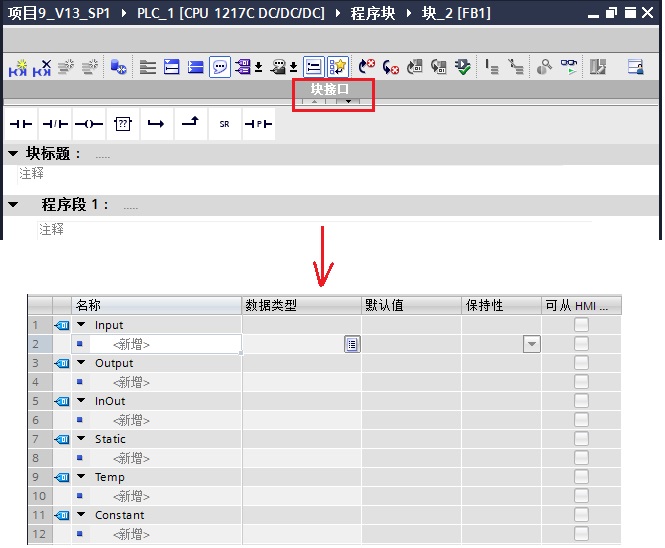Close the branch with the upward arrow
The height and width of the screenshot is (548, 665).
[x=190, y=123]
